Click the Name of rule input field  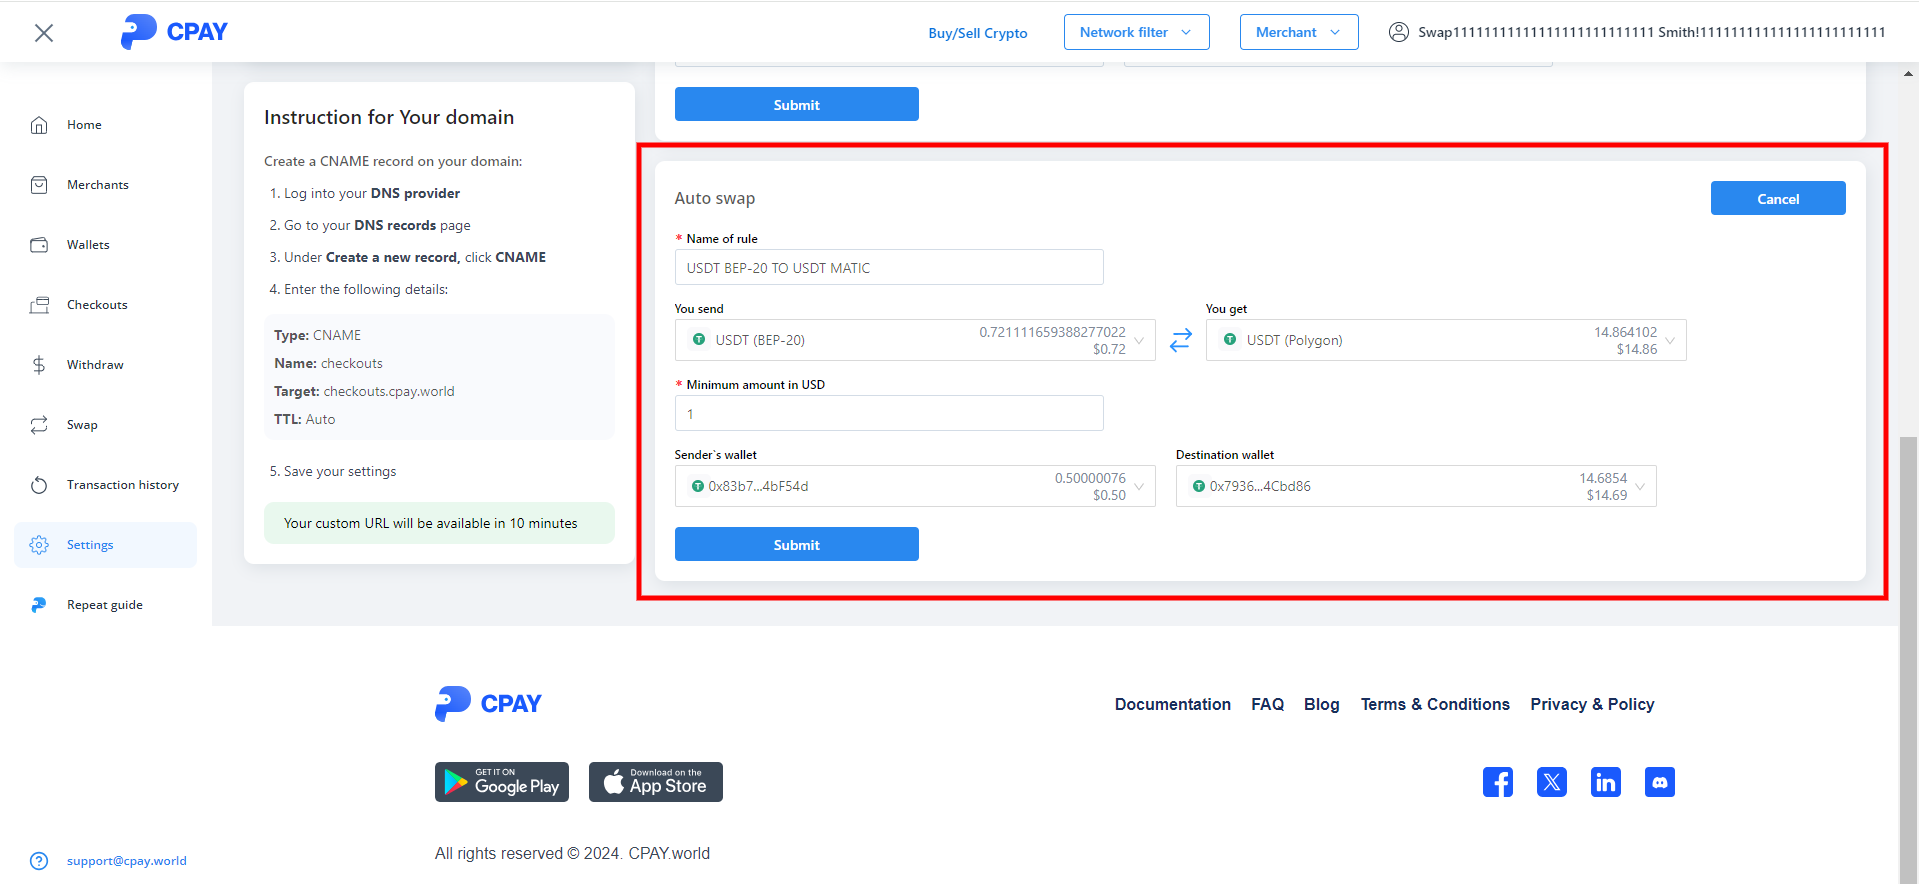point(888,268)
